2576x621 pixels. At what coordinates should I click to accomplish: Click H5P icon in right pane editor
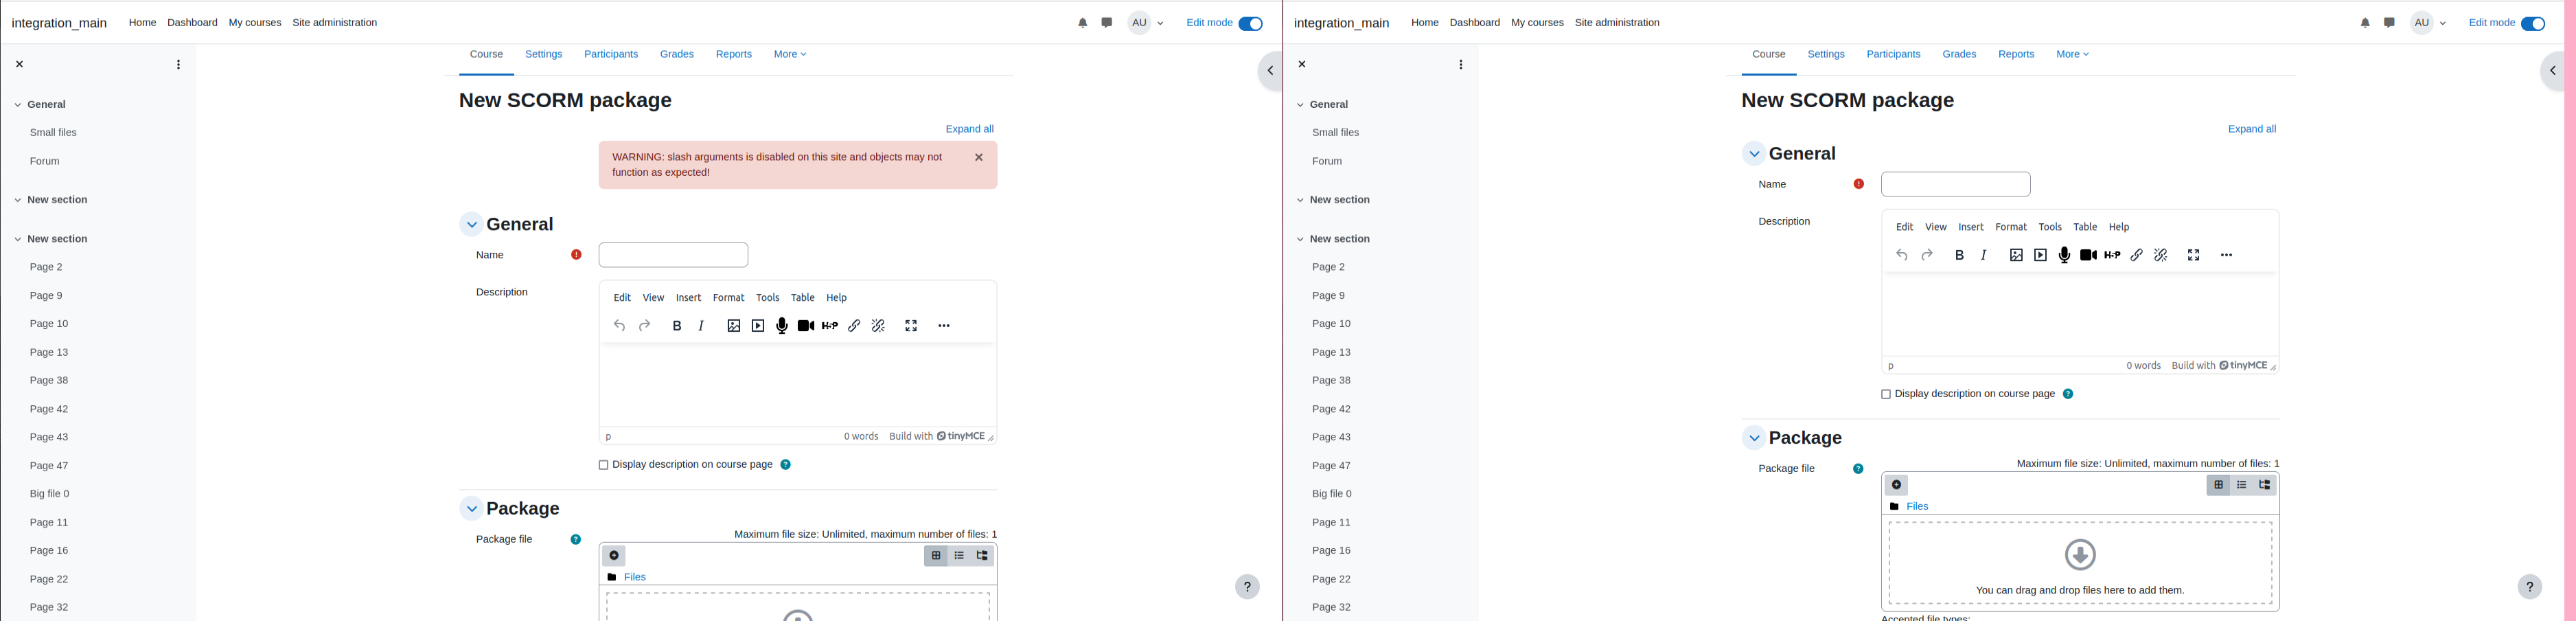(x=2113, y=255)
